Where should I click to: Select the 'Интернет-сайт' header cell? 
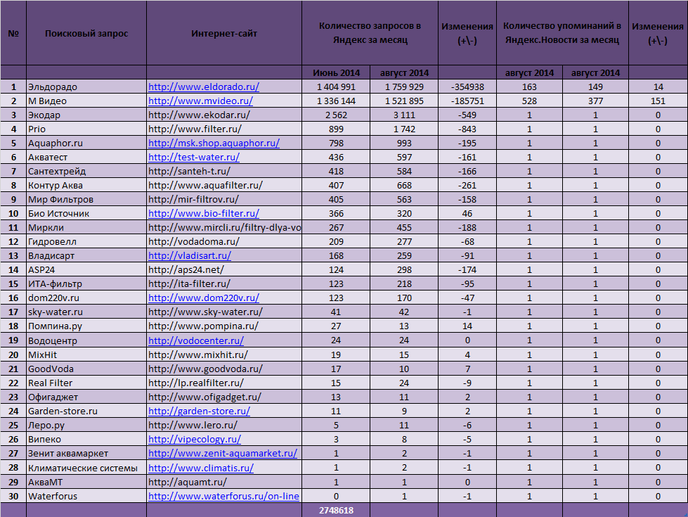tap(224, 33)
